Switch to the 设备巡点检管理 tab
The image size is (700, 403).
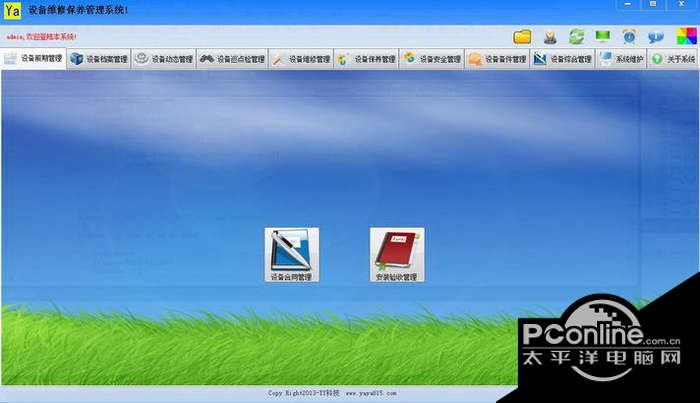(x=232, y=59)
